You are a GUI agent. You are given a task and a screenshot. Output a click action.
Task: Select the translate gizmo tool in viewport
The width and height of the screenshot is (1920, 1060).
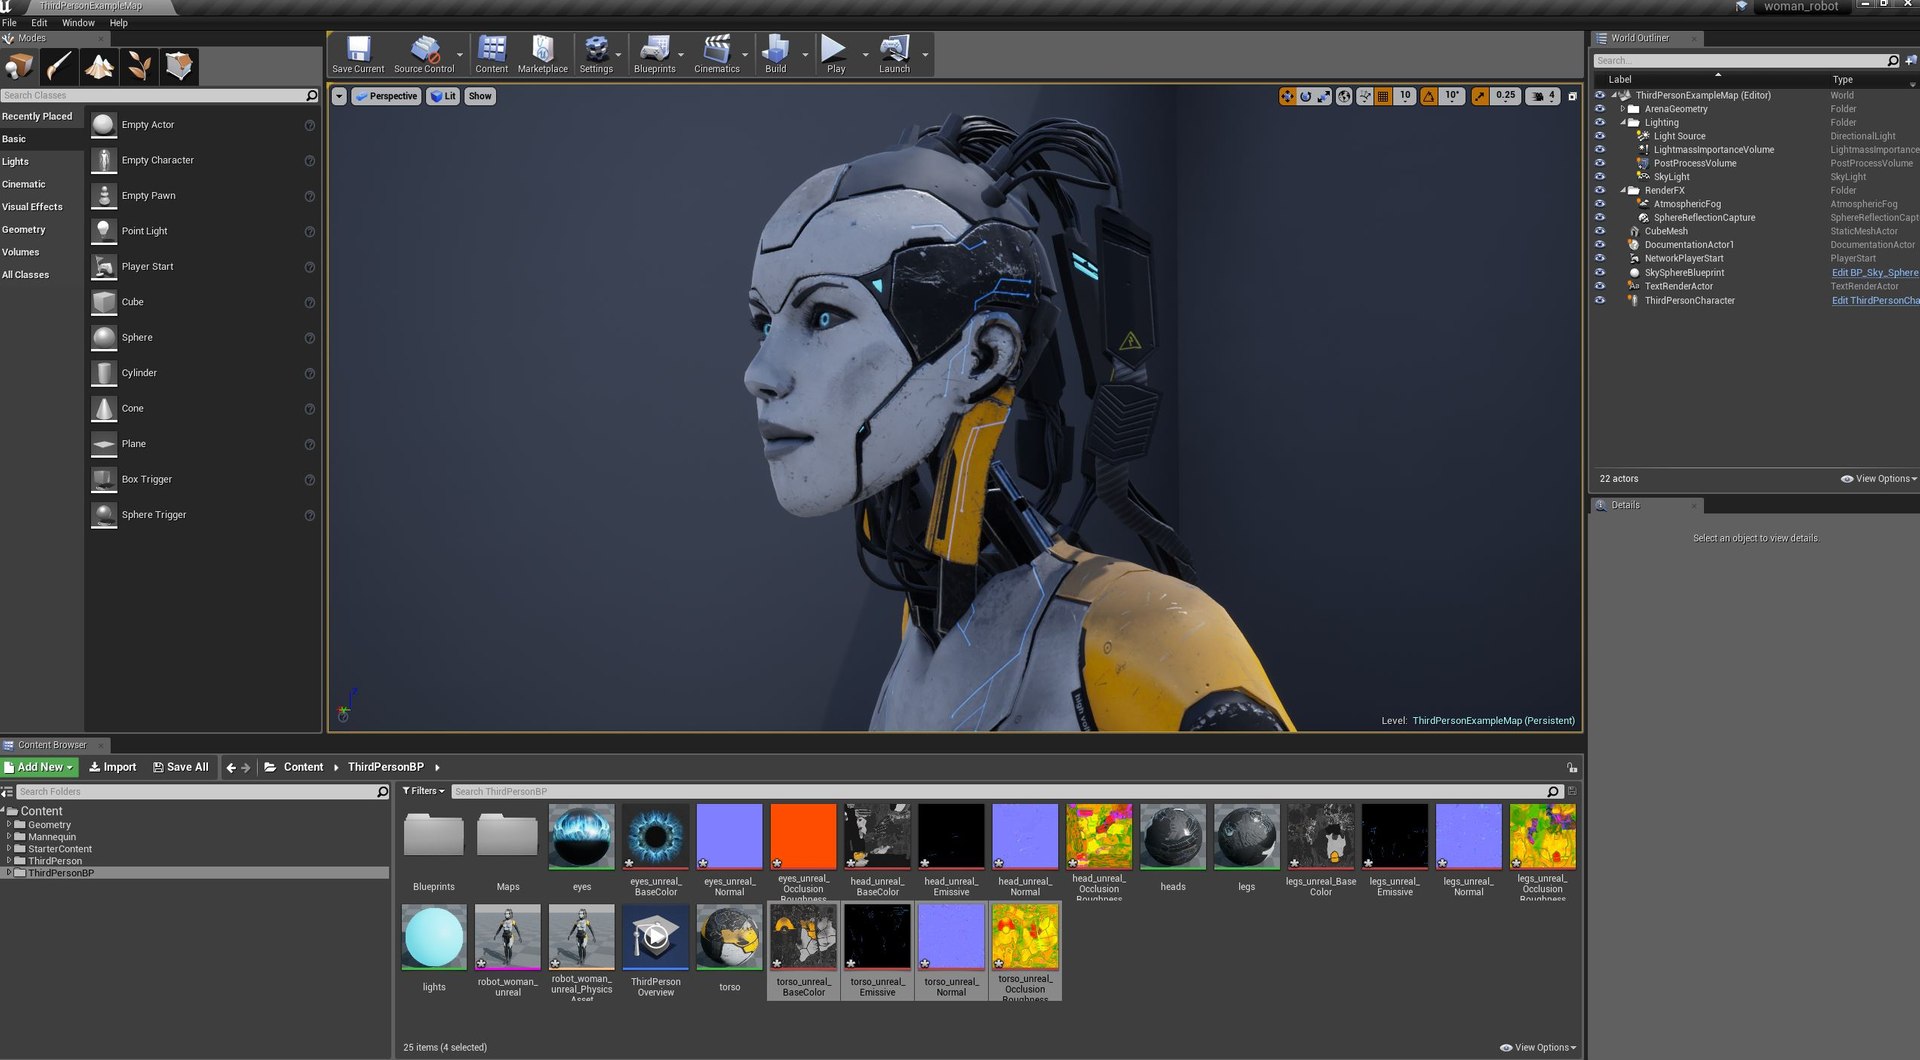click(1287, 96)
